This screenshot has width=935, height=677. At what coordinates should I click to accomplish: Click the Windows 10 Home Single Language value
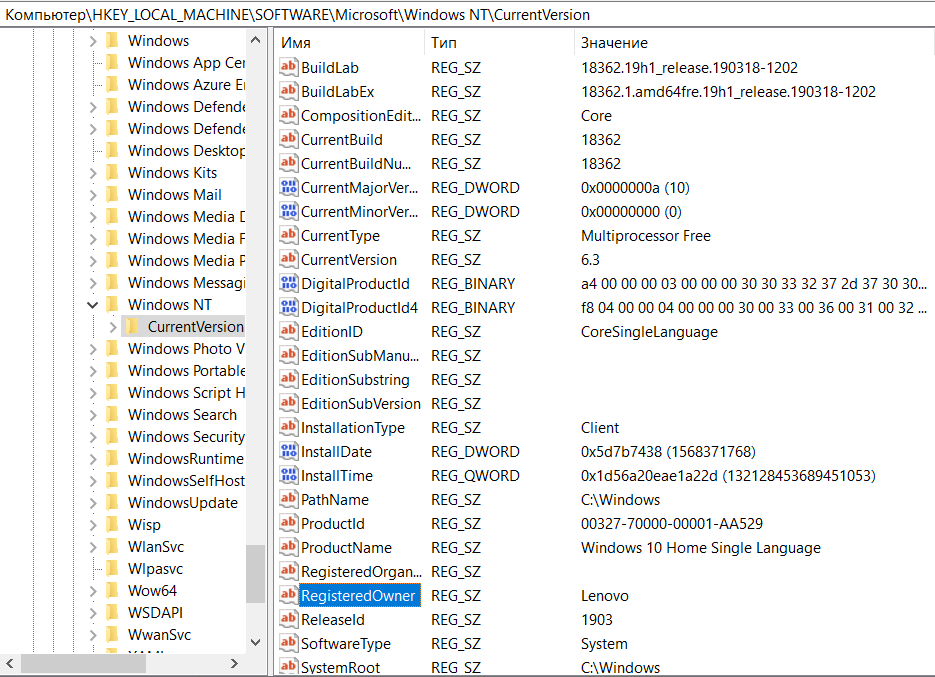[x=701, y=548]
